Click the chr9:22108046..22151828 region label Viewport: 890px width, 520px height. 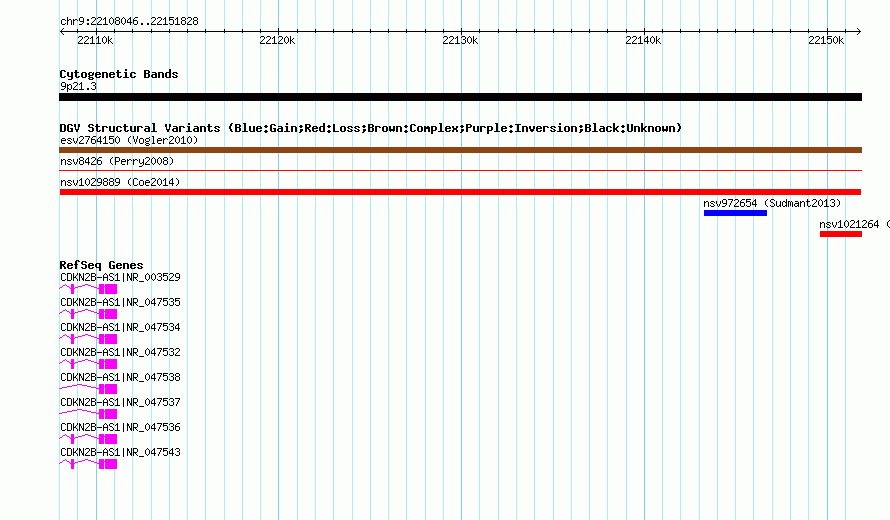point(129,22)
